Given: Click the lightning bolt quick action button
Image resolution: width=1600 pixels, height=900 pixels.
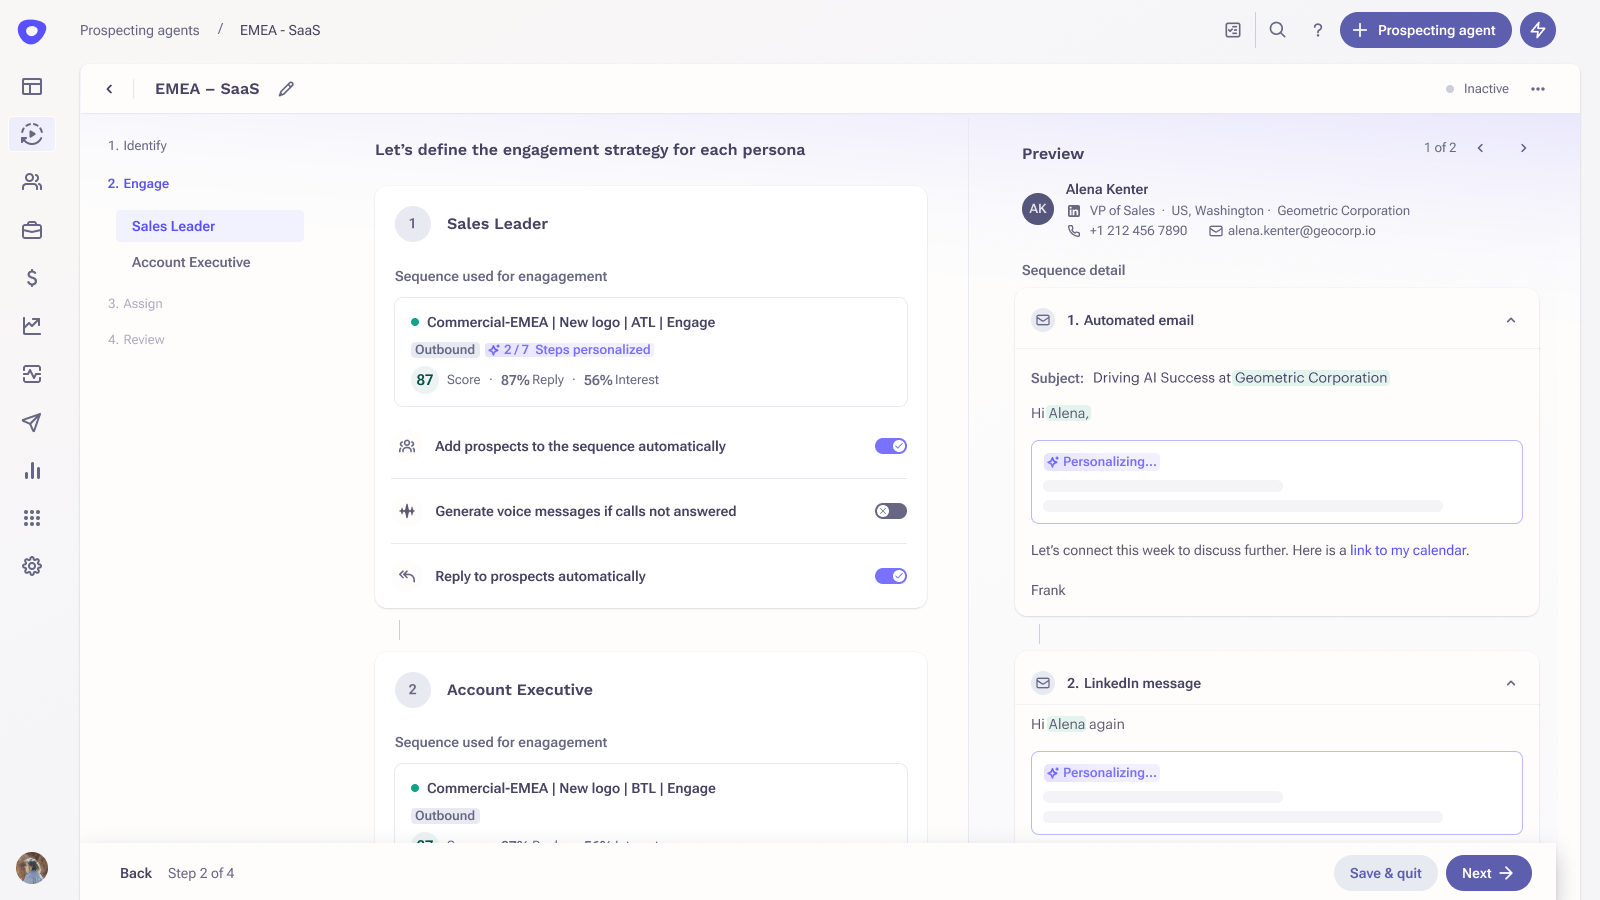Looking at the screenshot, I should (x=1538, y=30).
